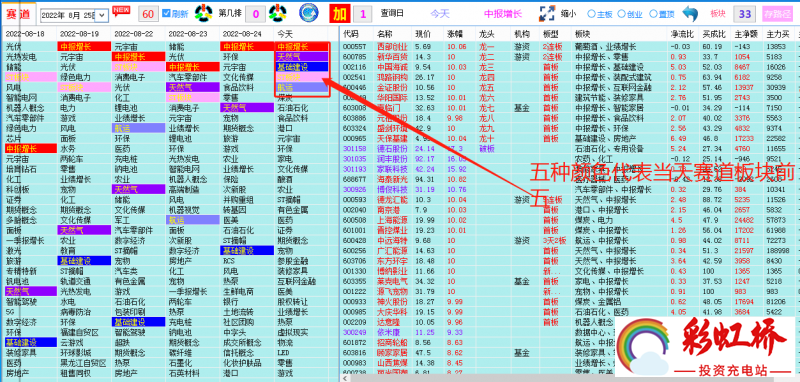Open the date picker dropdown arrow
Screen dimensions: 800x382
pyautogui.click(x=102, y=15)
